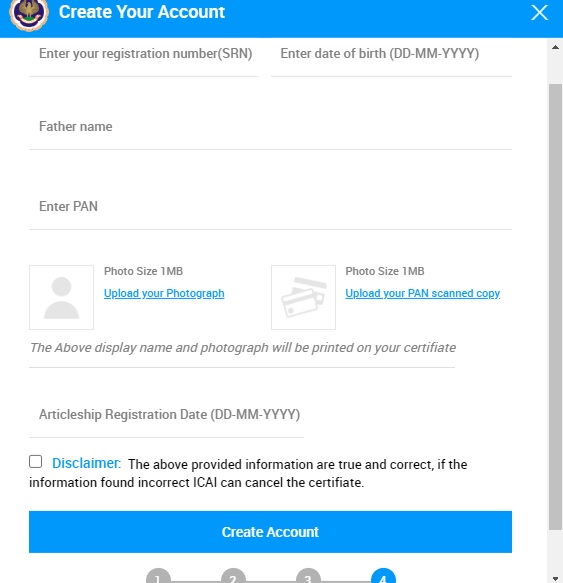The image size is (563, 583).
Task: Select the active step 4 circle
Action: click(x=383, y=576)
